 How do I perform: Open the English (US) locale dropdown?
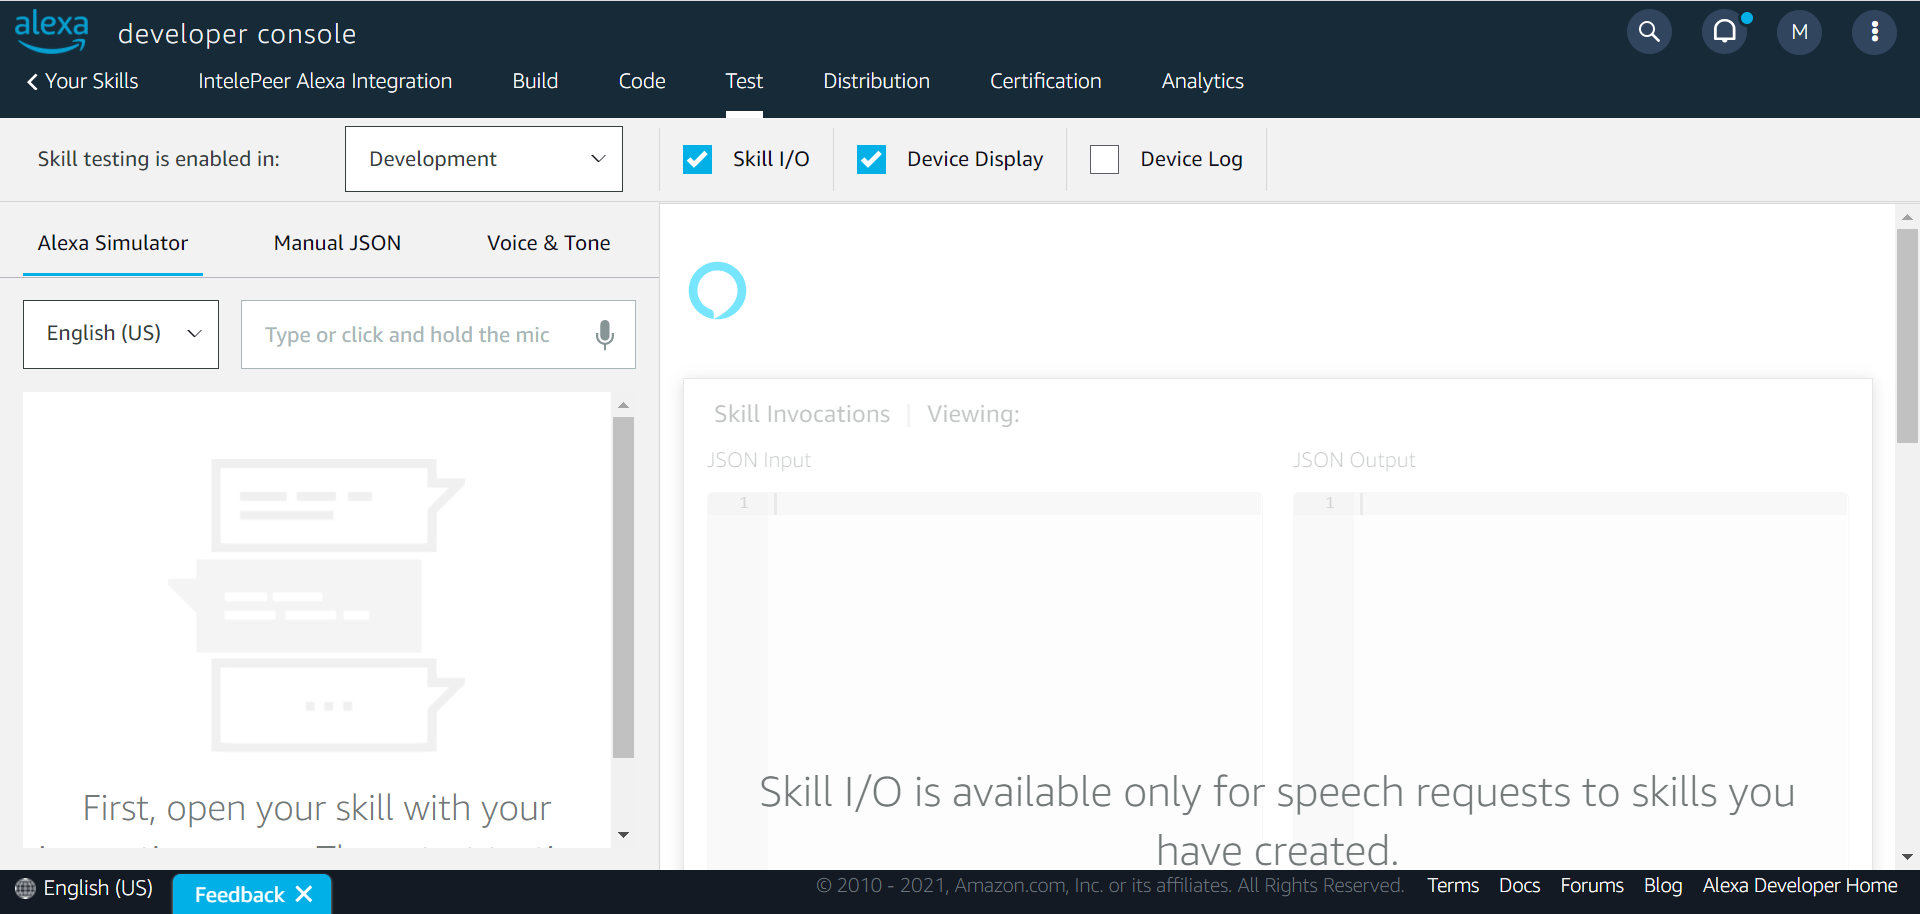coord(121,334)
